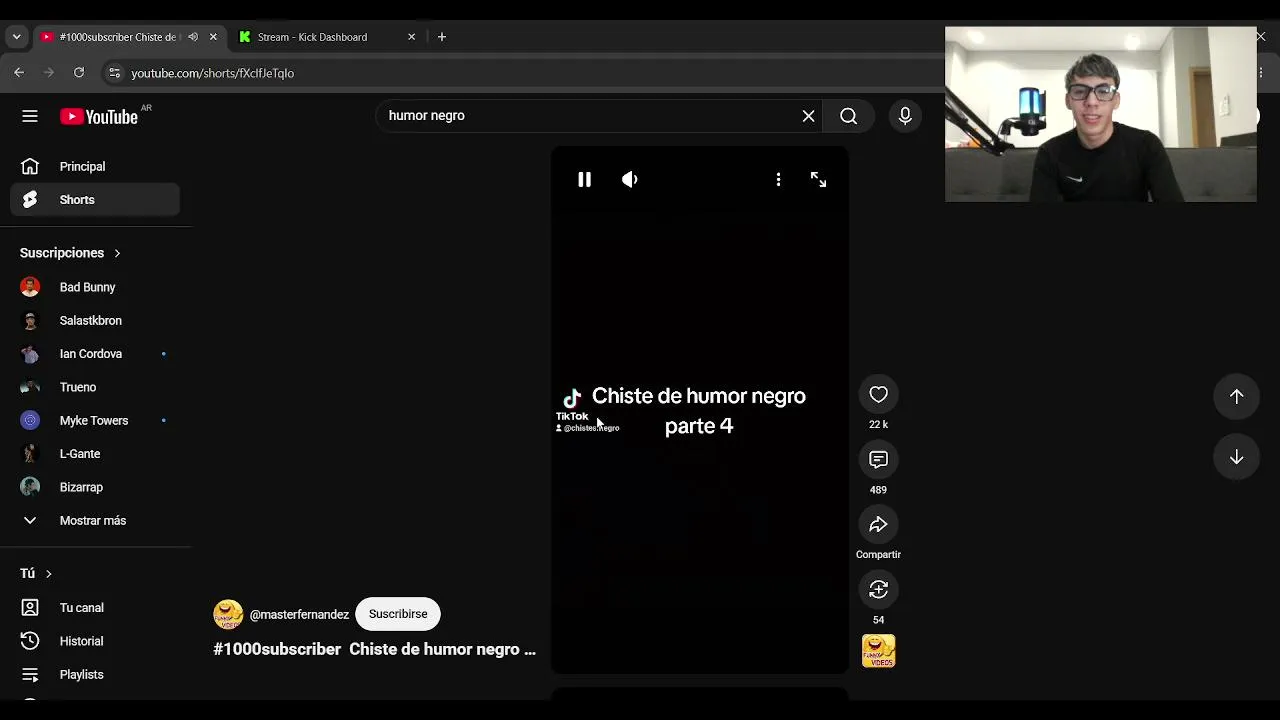Close the Kick Dashboard tab
The height and width of the screenshot is (720, 1280).
(411, 37)
